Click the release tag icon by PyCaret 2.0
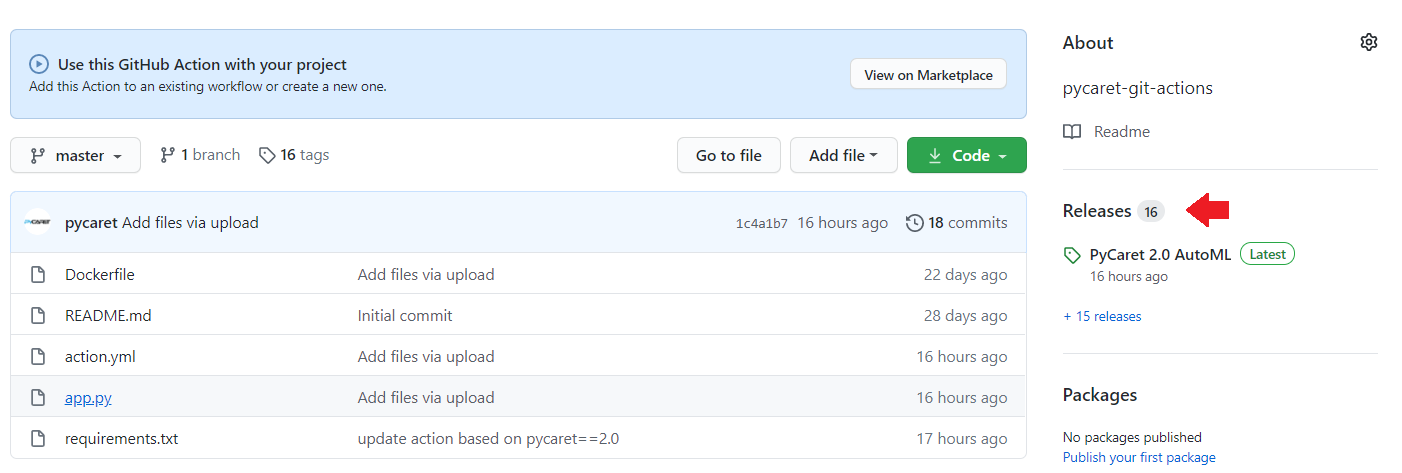The height and width of the screenshot is (473, 1402). tap(1072, 255)
